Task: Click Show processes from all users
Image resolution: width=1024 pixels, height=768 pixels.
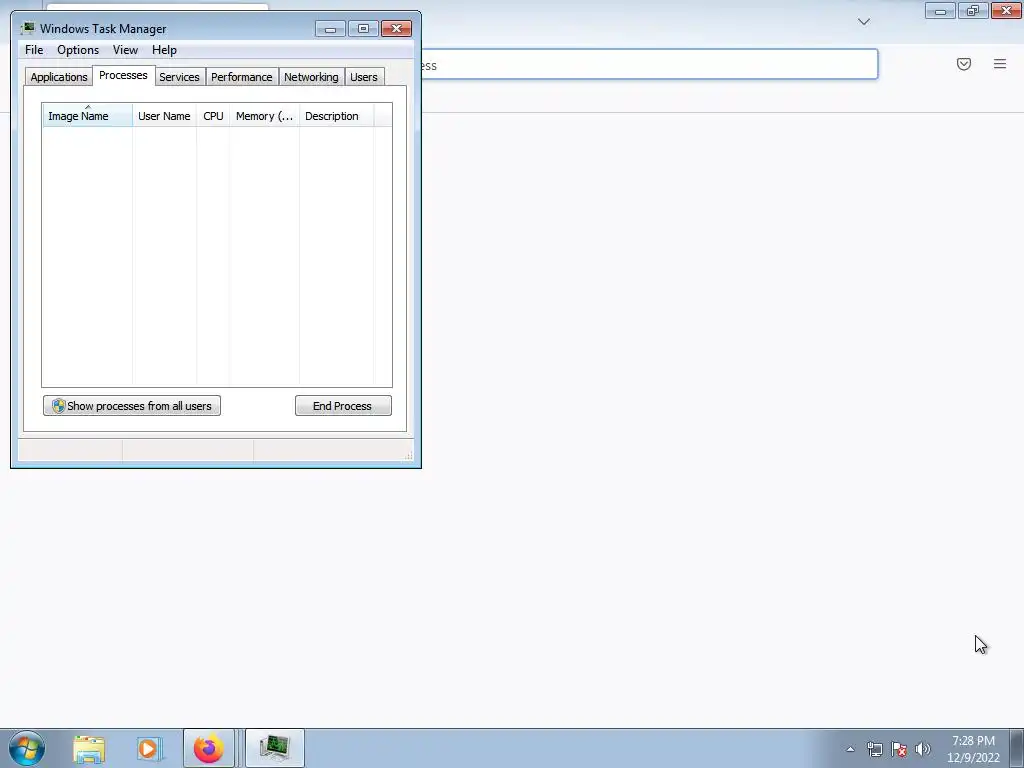Action: coord(132,406)
